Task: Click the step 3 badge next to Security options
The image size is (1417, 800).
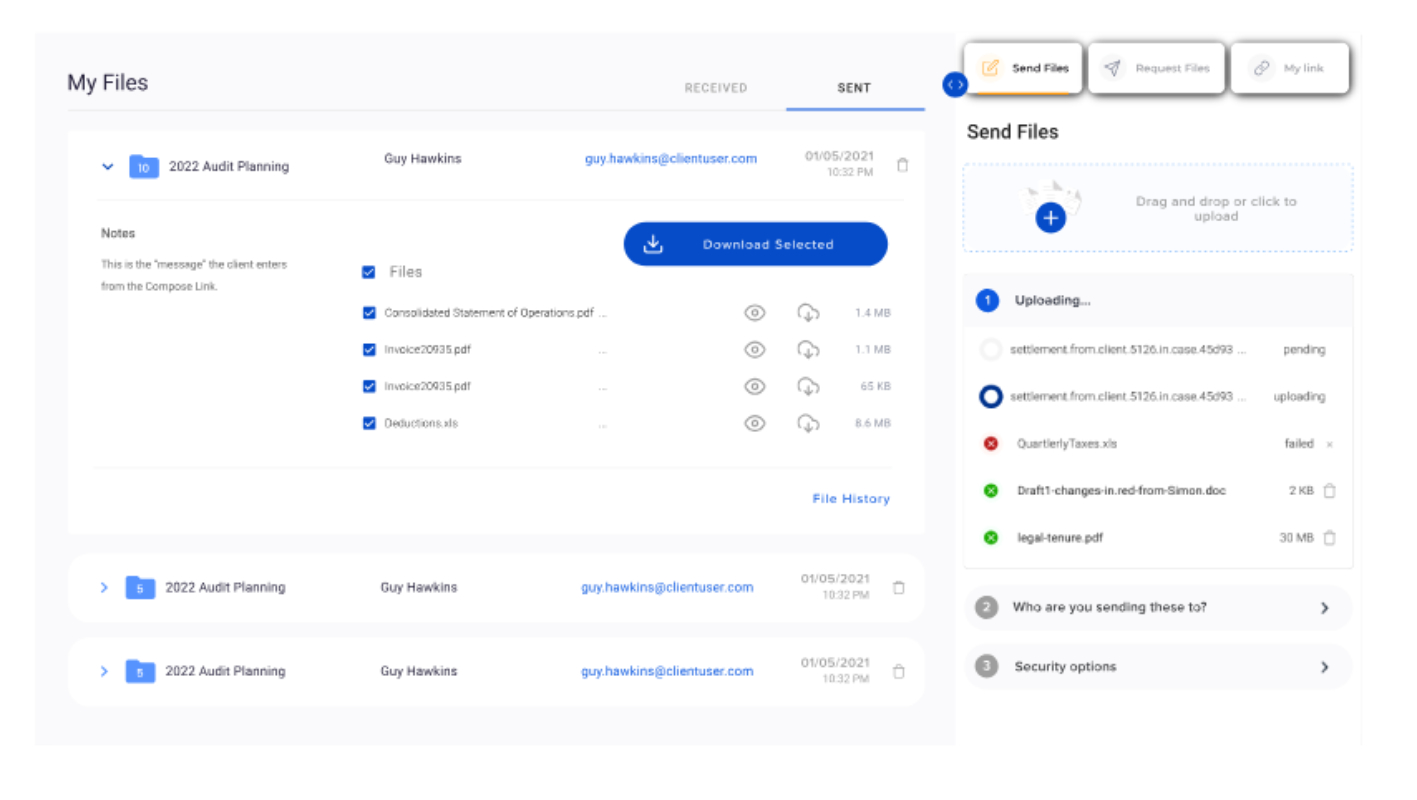Action: (987, 666)
